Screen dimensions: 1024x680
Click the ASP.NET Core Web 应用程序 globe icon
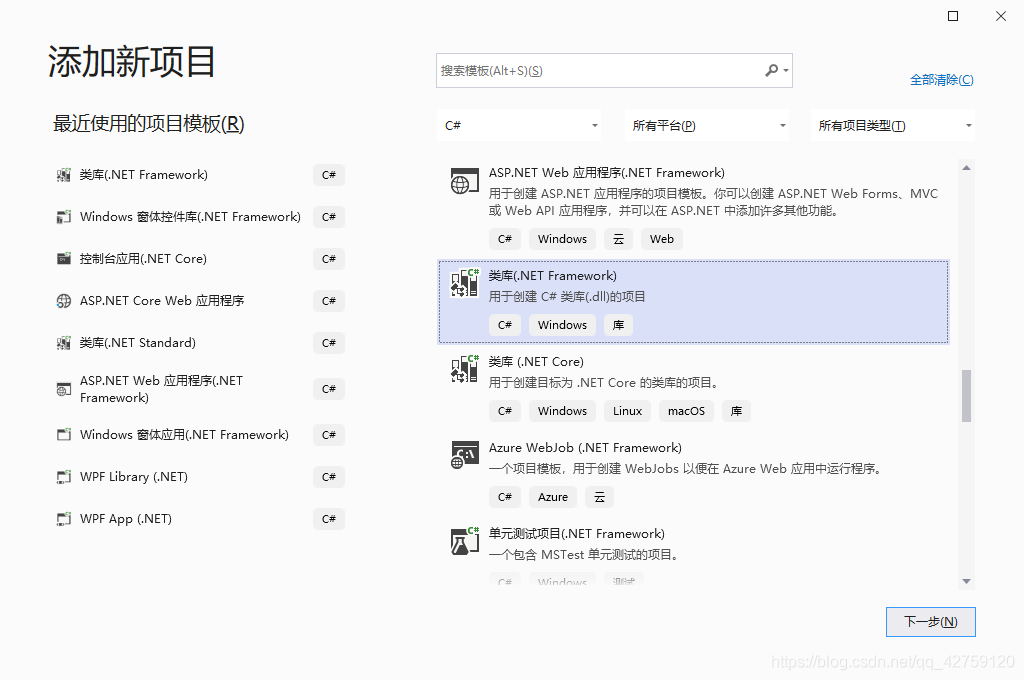tap(63, 301)
